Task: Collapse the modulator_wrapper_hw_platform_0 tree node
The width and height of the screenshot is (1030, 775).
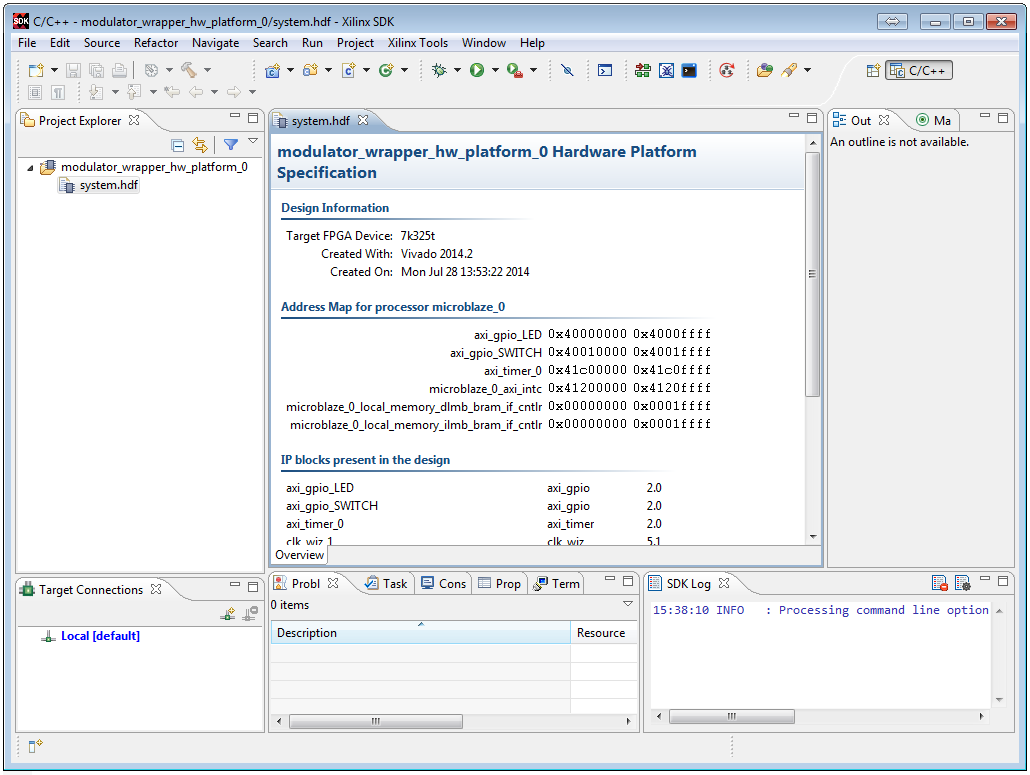Action: (30, 168)
